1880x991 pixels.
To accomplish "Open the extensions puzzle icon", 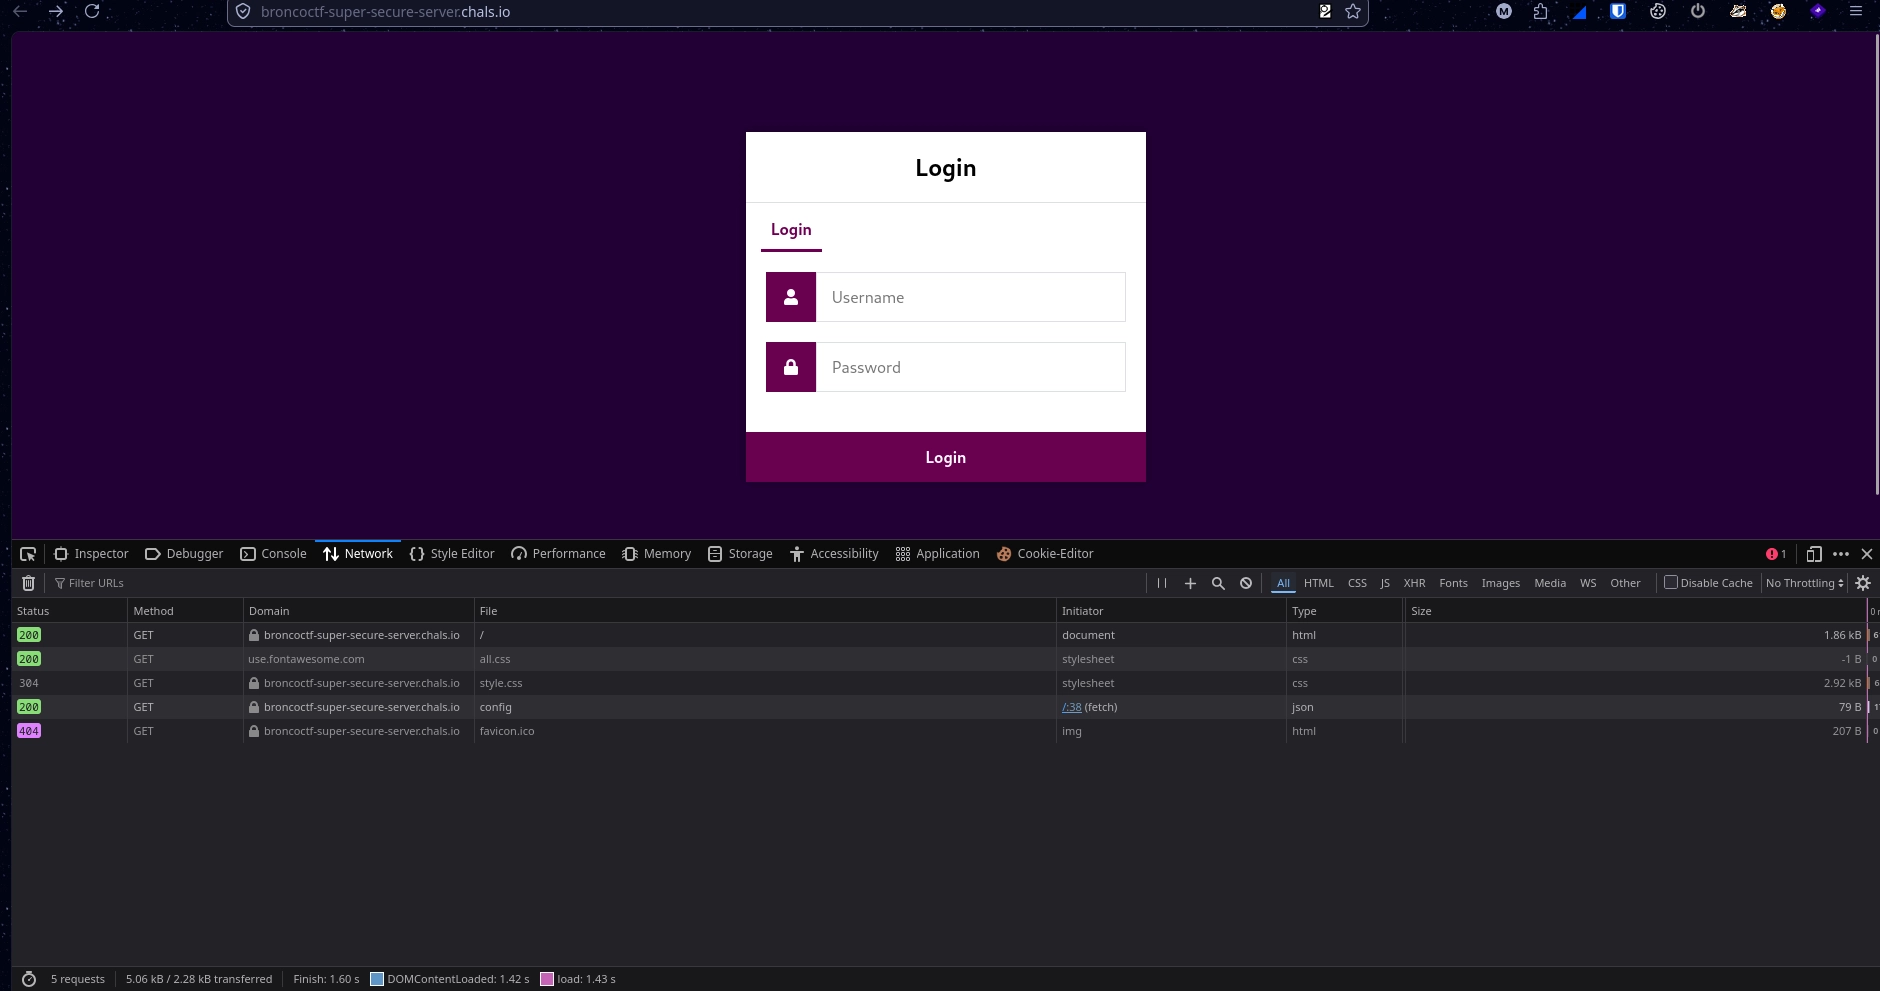I will (x=1540, y=12).
